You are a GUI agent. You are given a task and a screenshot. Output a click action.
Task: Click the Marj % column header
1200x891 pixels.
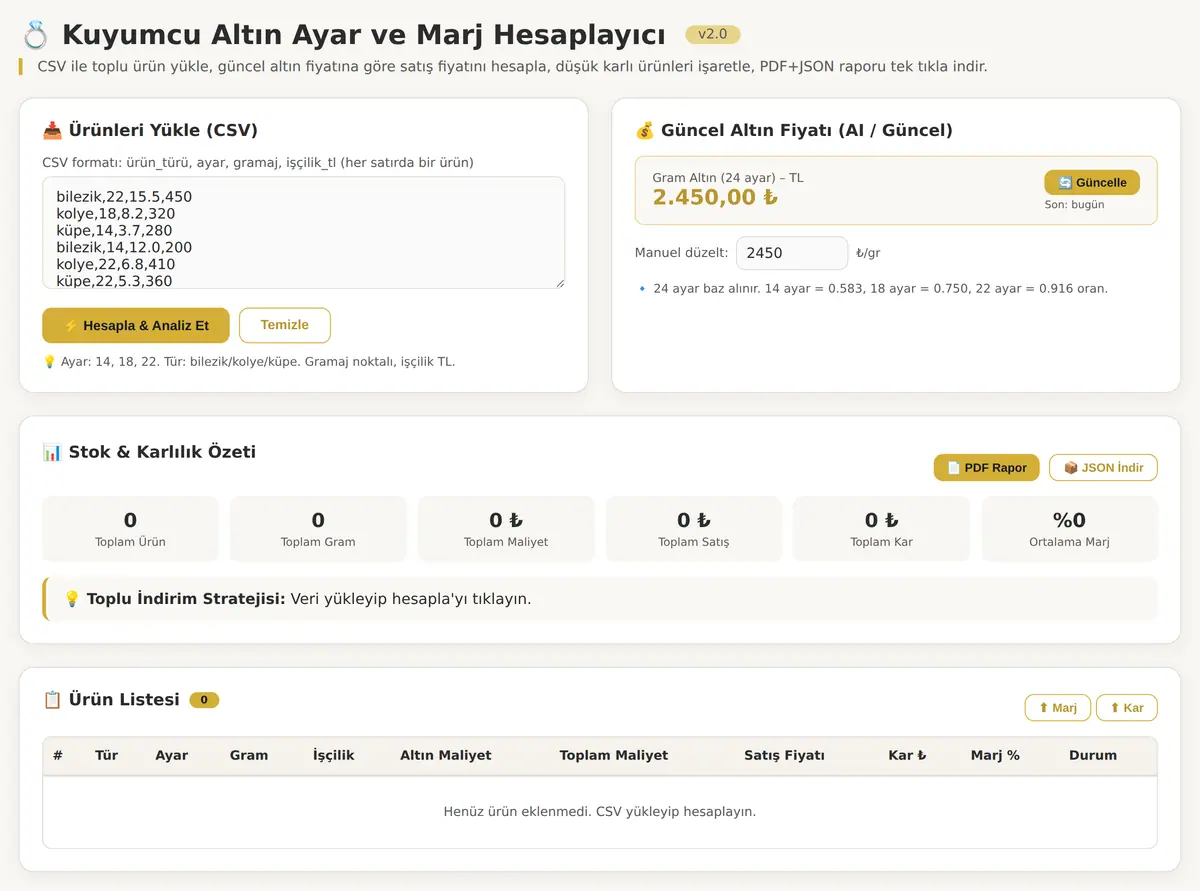[995, 755]
